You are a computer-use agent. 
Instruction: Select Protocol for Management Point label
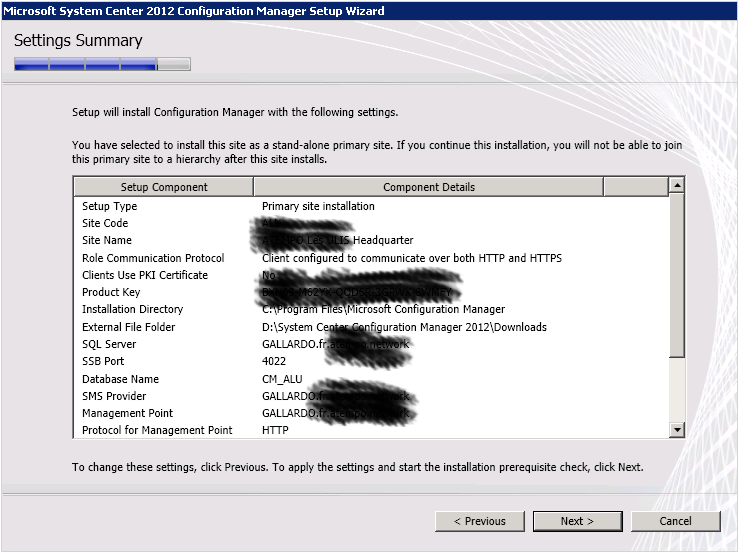pyautogui.click(x=157, y=430)
